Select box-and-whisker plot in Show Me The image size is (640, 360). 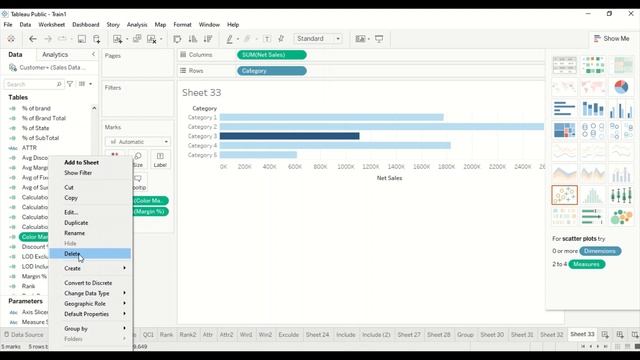point(621,195)
